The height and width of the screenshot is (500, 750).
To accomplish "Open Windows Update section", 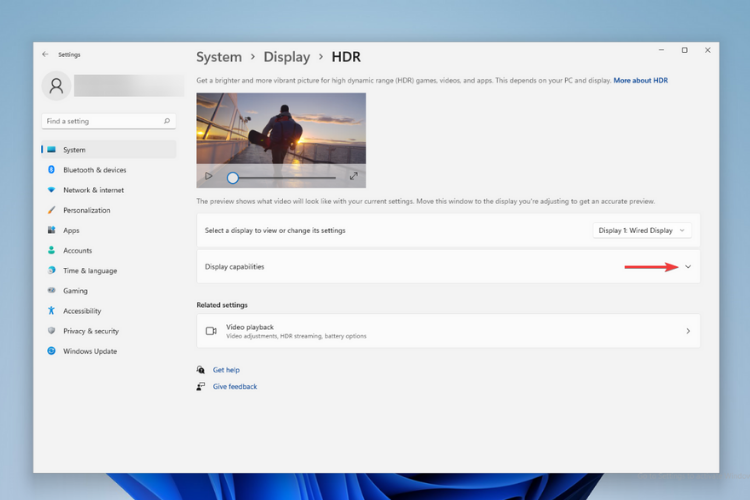I will pyautogui.click(x=89, y=351).
